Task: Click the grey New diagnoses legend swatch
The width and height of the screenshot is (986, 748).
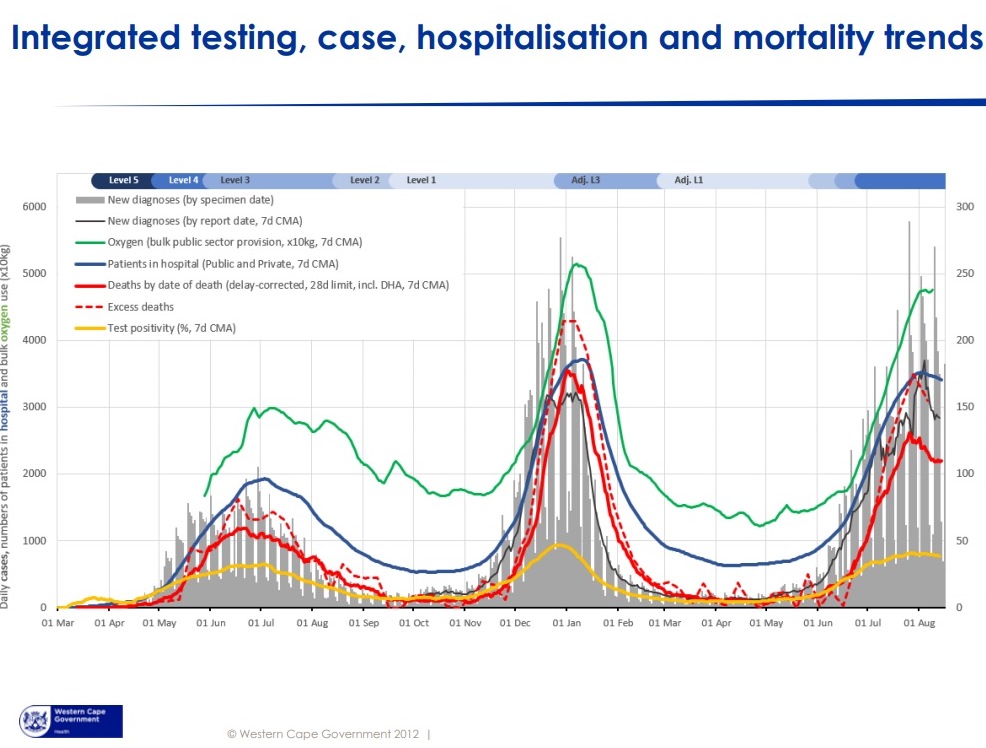Action: (x=90, y=201)
